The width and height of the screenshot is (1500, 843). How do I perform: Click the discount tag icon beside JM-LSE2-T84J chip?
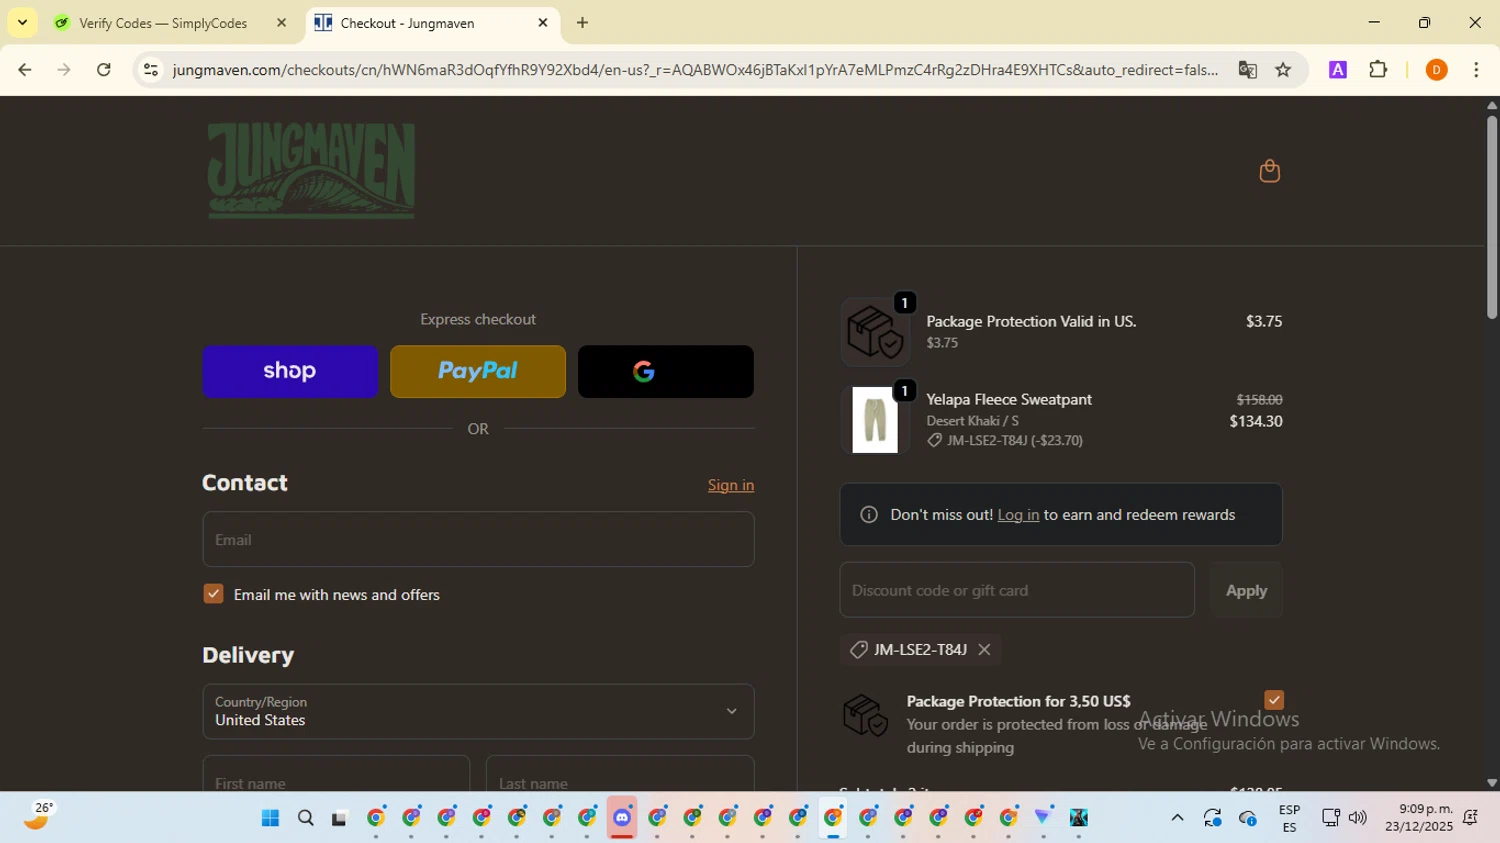coord(858,650)
